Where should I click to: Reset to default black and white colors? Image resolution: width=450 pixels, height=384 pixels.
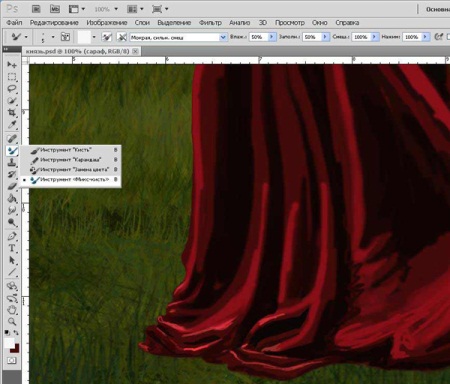click(7, 333)
